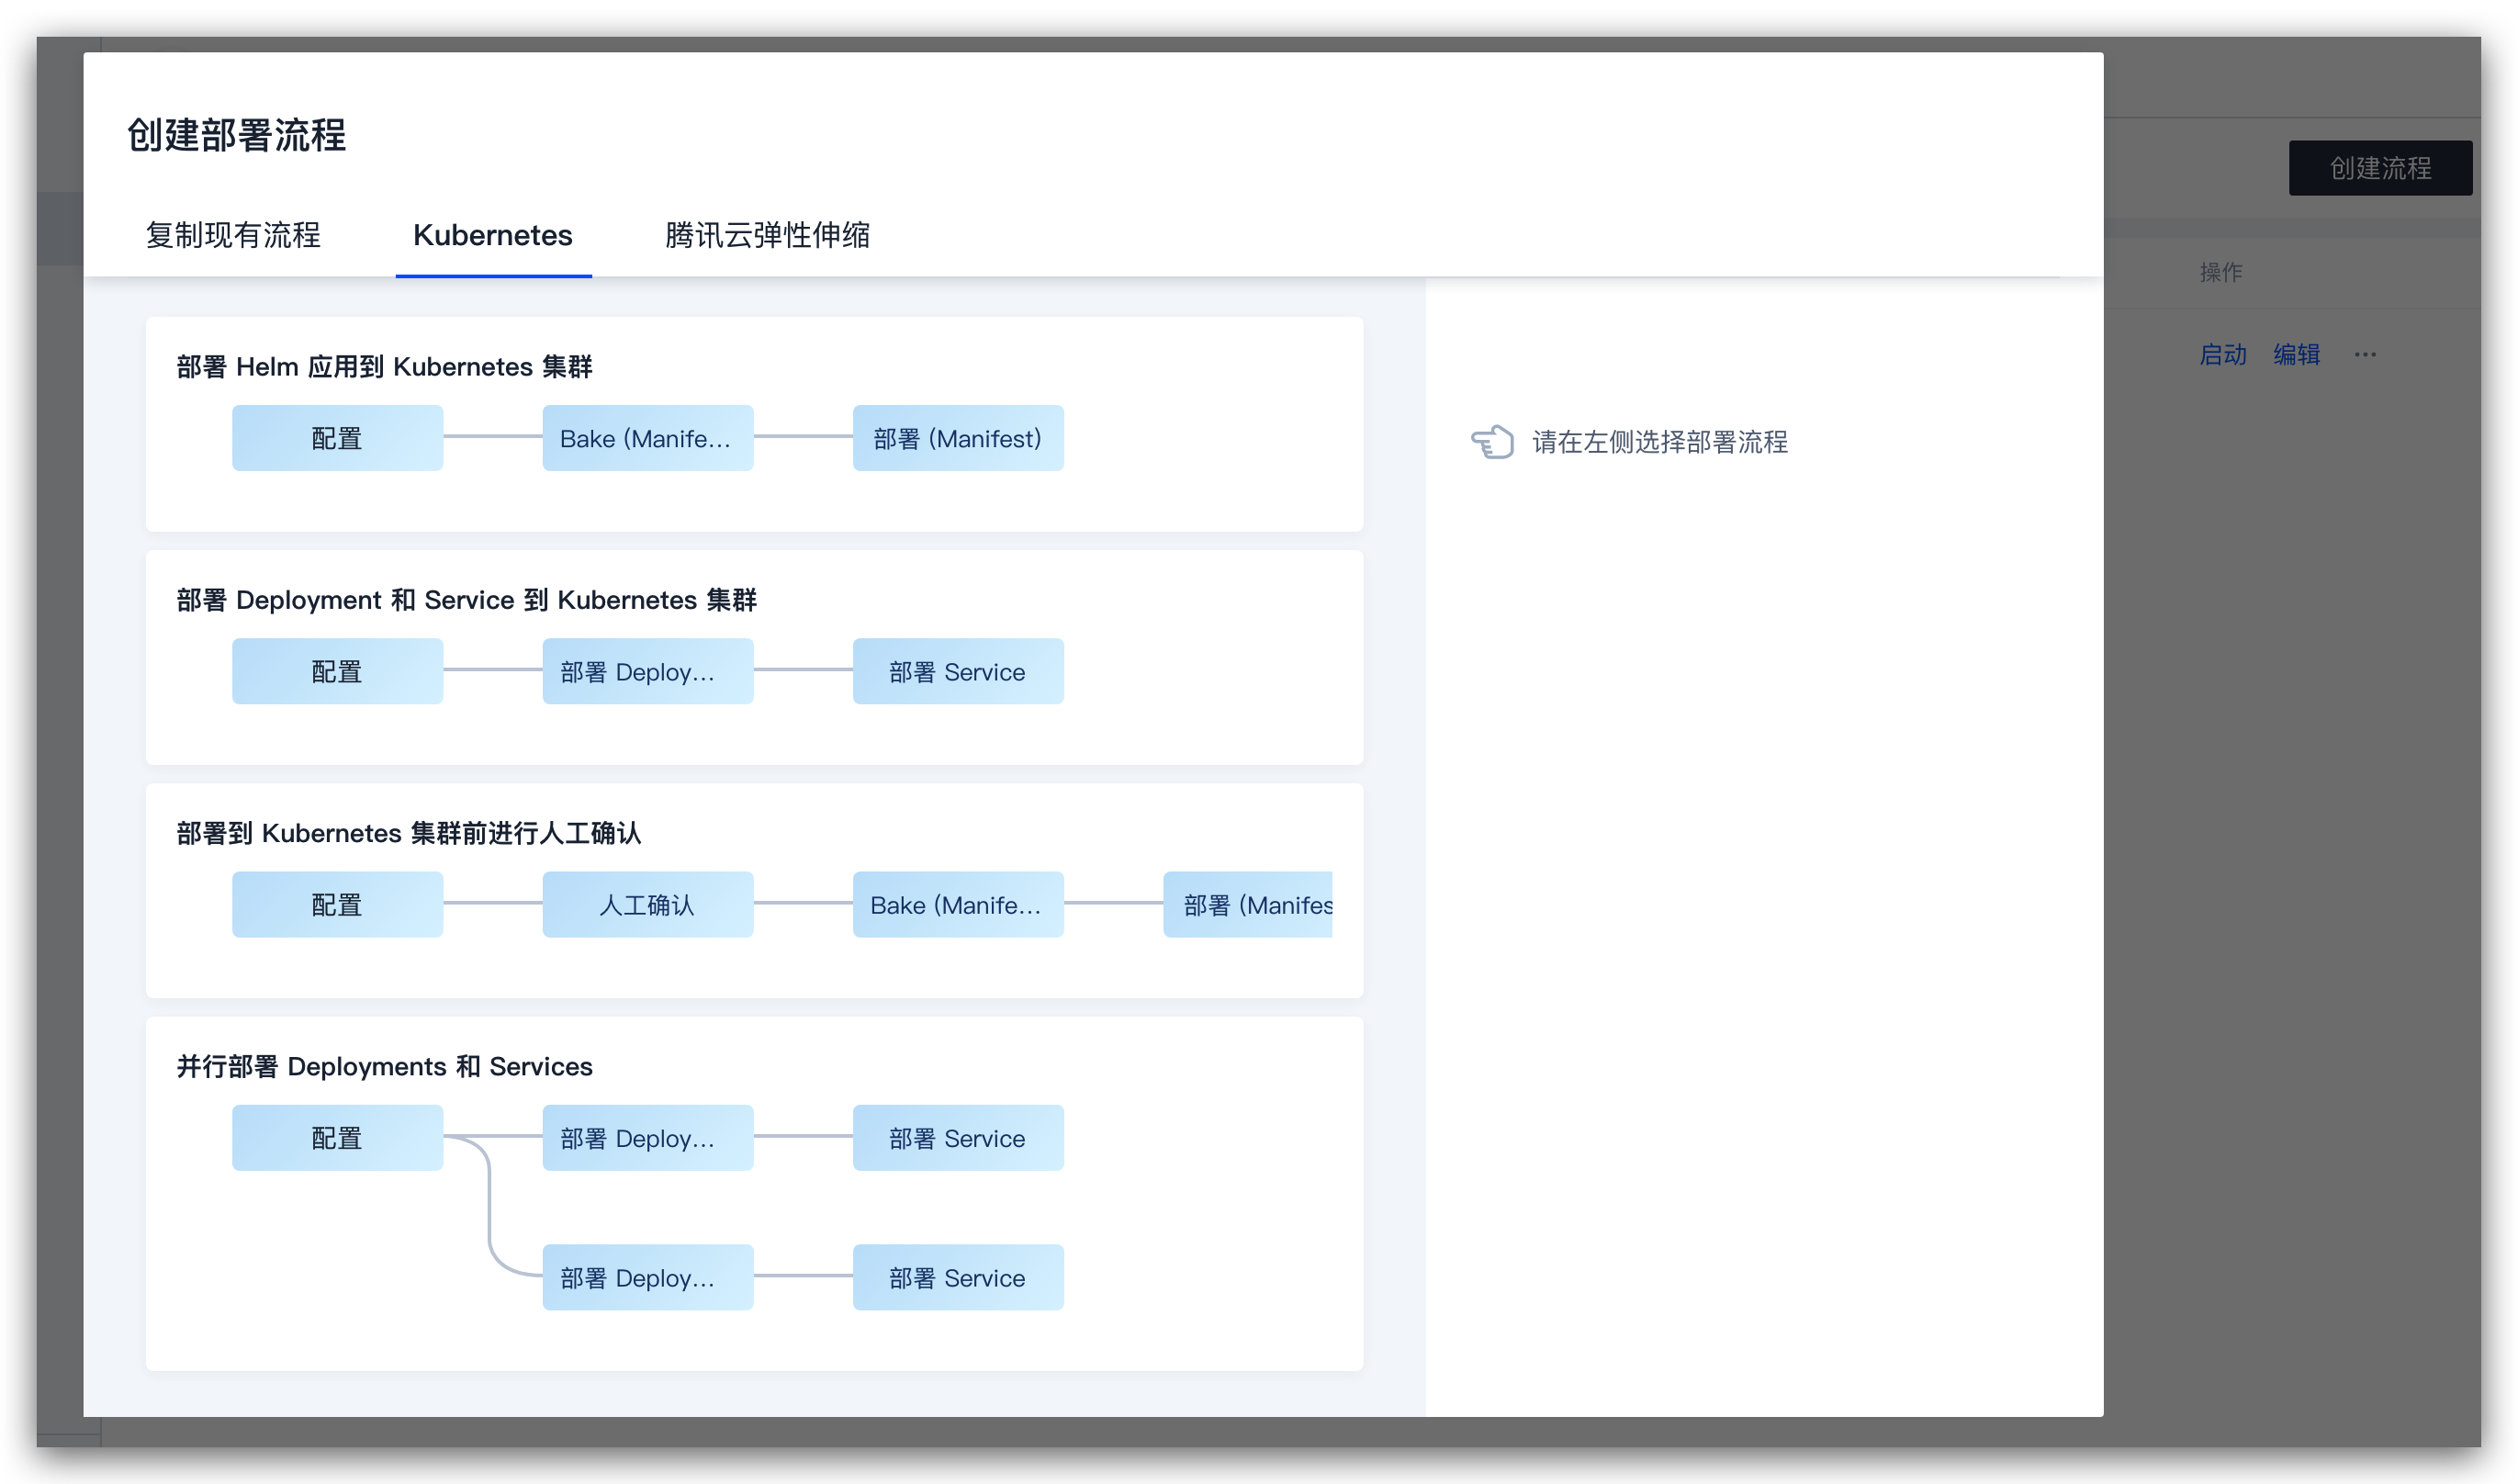This screenshot has height=1484, width=2518.
Task: Click lower 部署 Service stage in 并行部署 template
Action: point(957,1277)
